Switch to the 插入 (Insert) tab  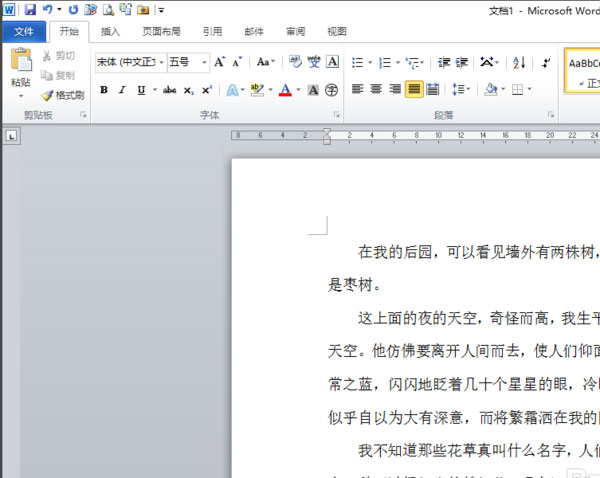click(110, 31)
